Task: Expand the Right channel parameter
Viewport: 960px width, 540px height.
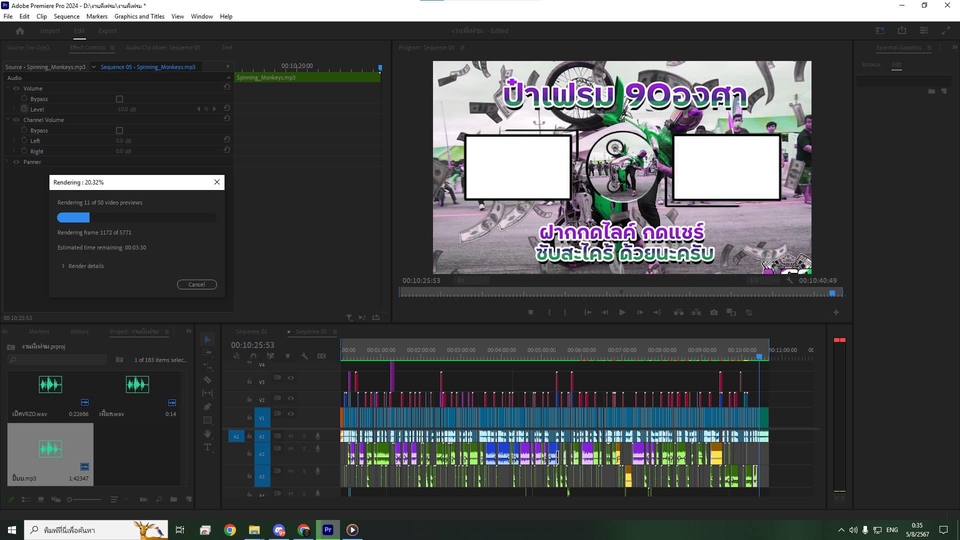Action: pos(14,151)
